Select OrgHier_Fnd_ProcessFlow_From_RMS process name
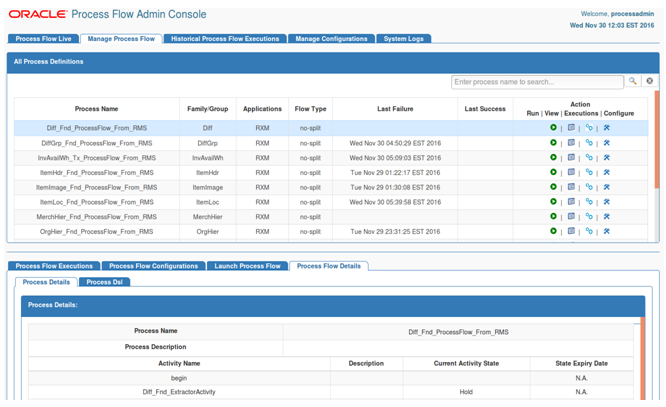 point(97,232)
